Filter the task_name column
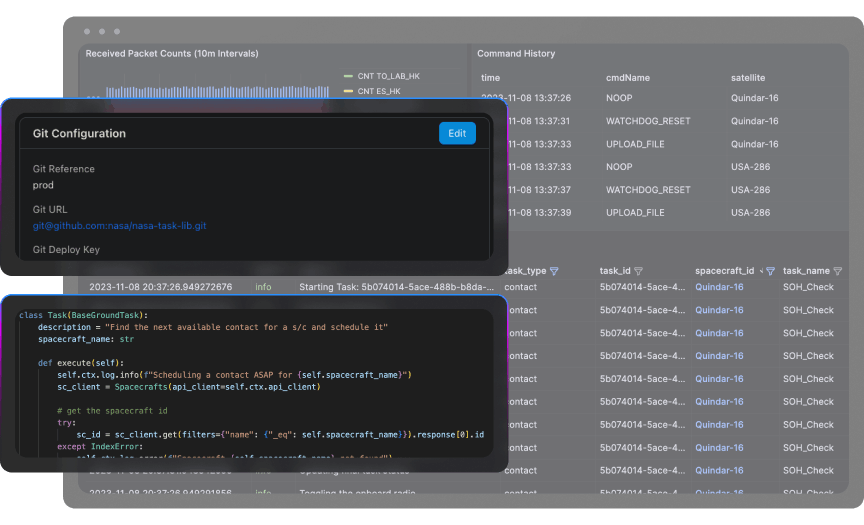Viewport: 864px width, 525px height. coord(838,271)
